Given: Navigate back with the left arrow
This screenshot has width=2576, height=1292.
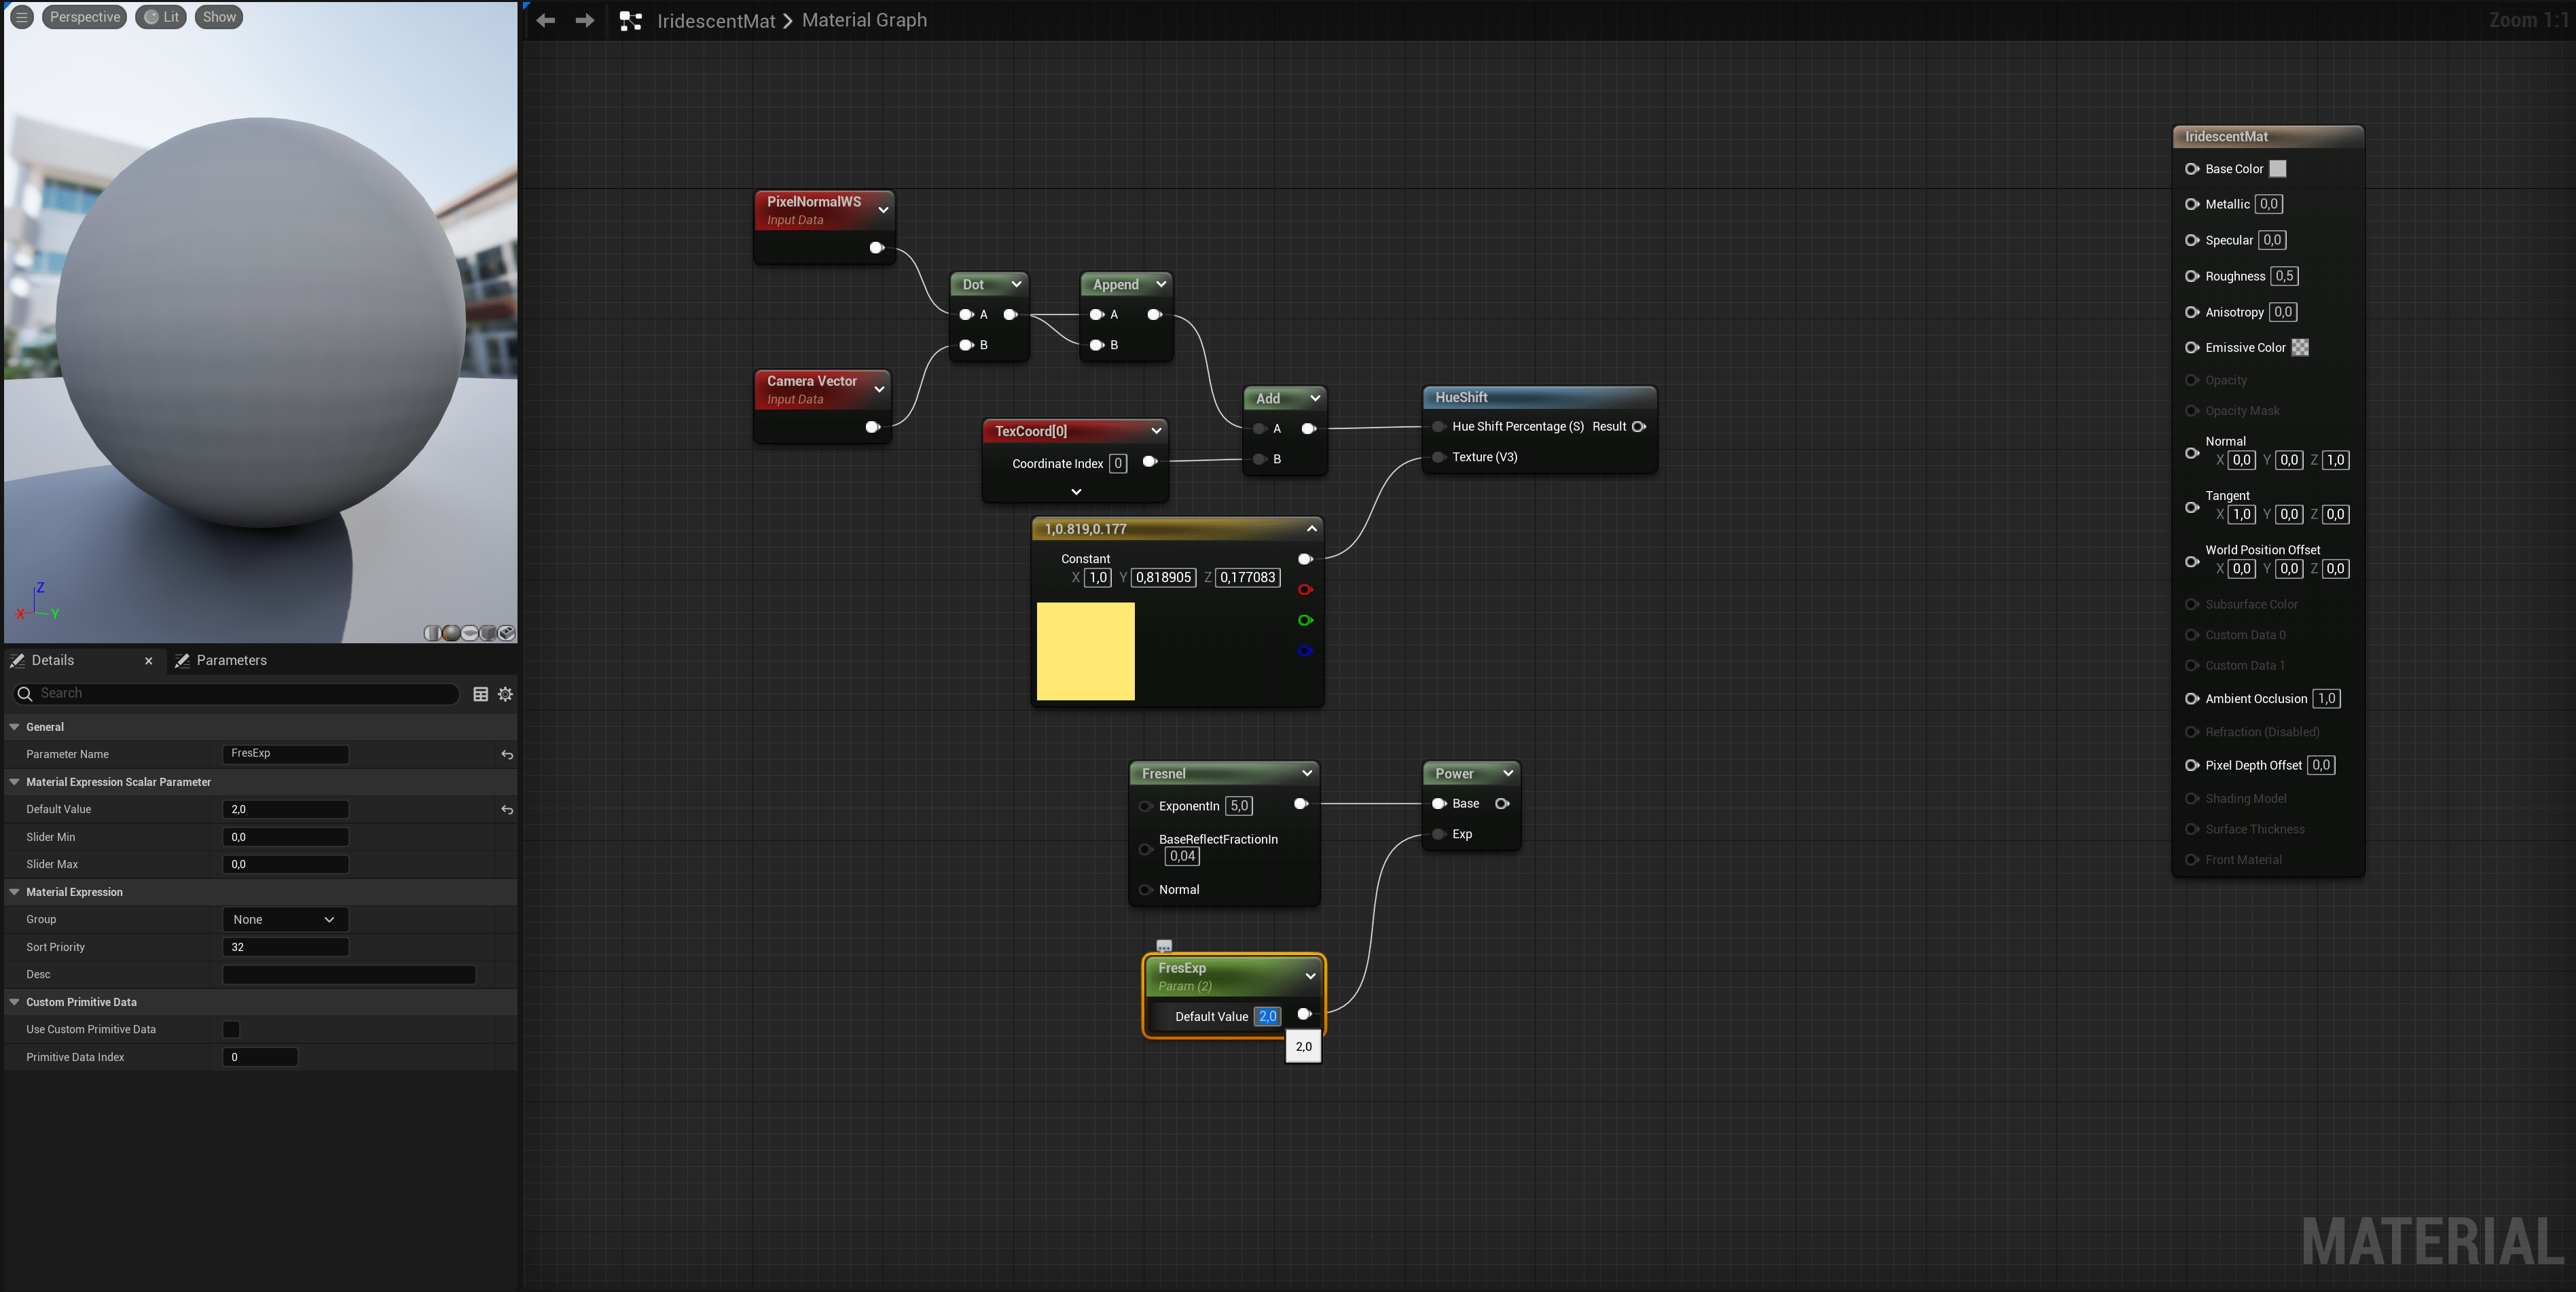Looking at the screenshot, I should point(545,20).
